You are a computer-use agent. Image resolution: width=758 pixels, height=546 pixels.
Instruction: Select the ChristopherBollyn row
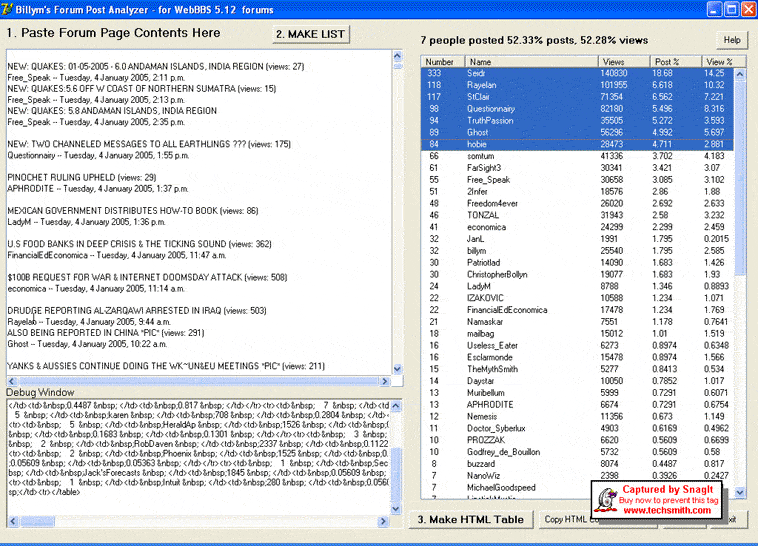coord(577,275)
